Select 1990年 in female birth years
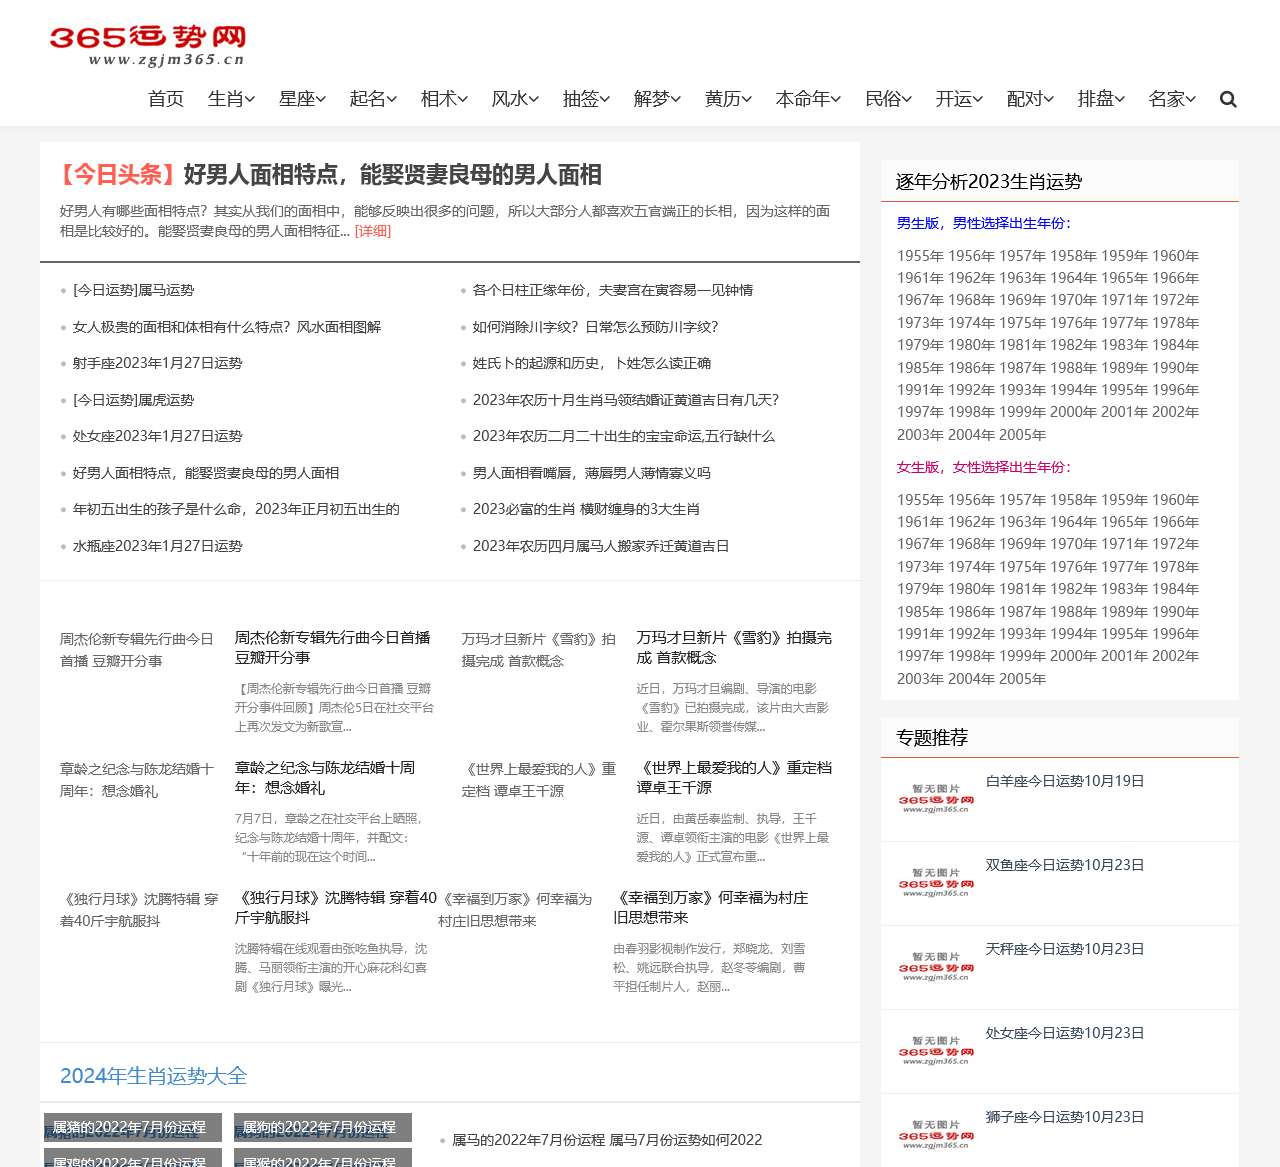 click(x=1176, y=612)
